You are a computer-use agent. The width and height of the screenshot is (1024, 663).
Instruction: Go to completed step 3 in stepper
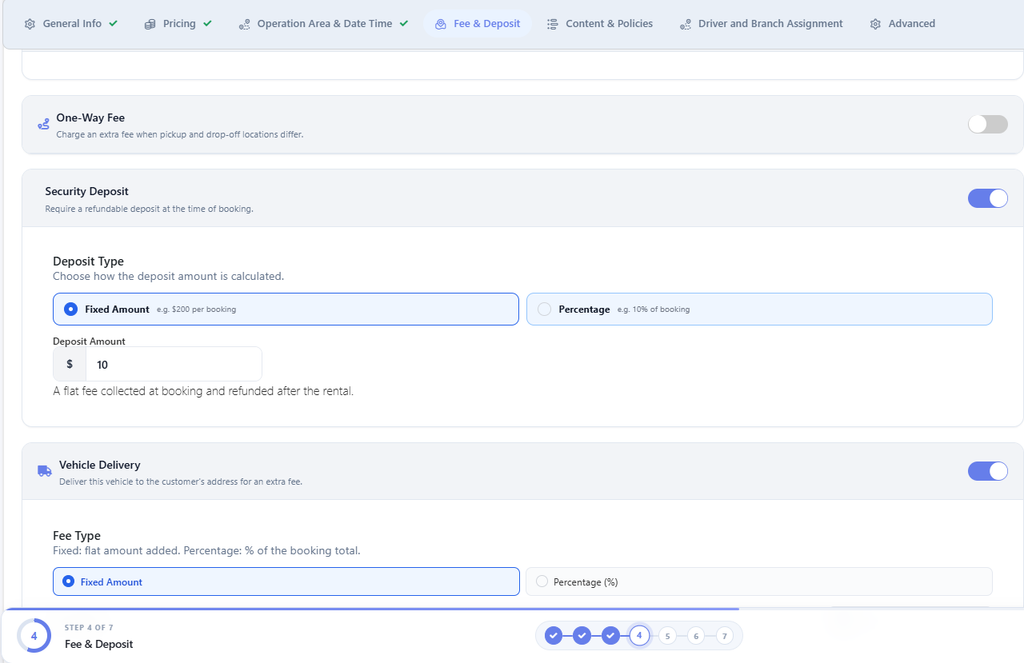coord(611,636)
